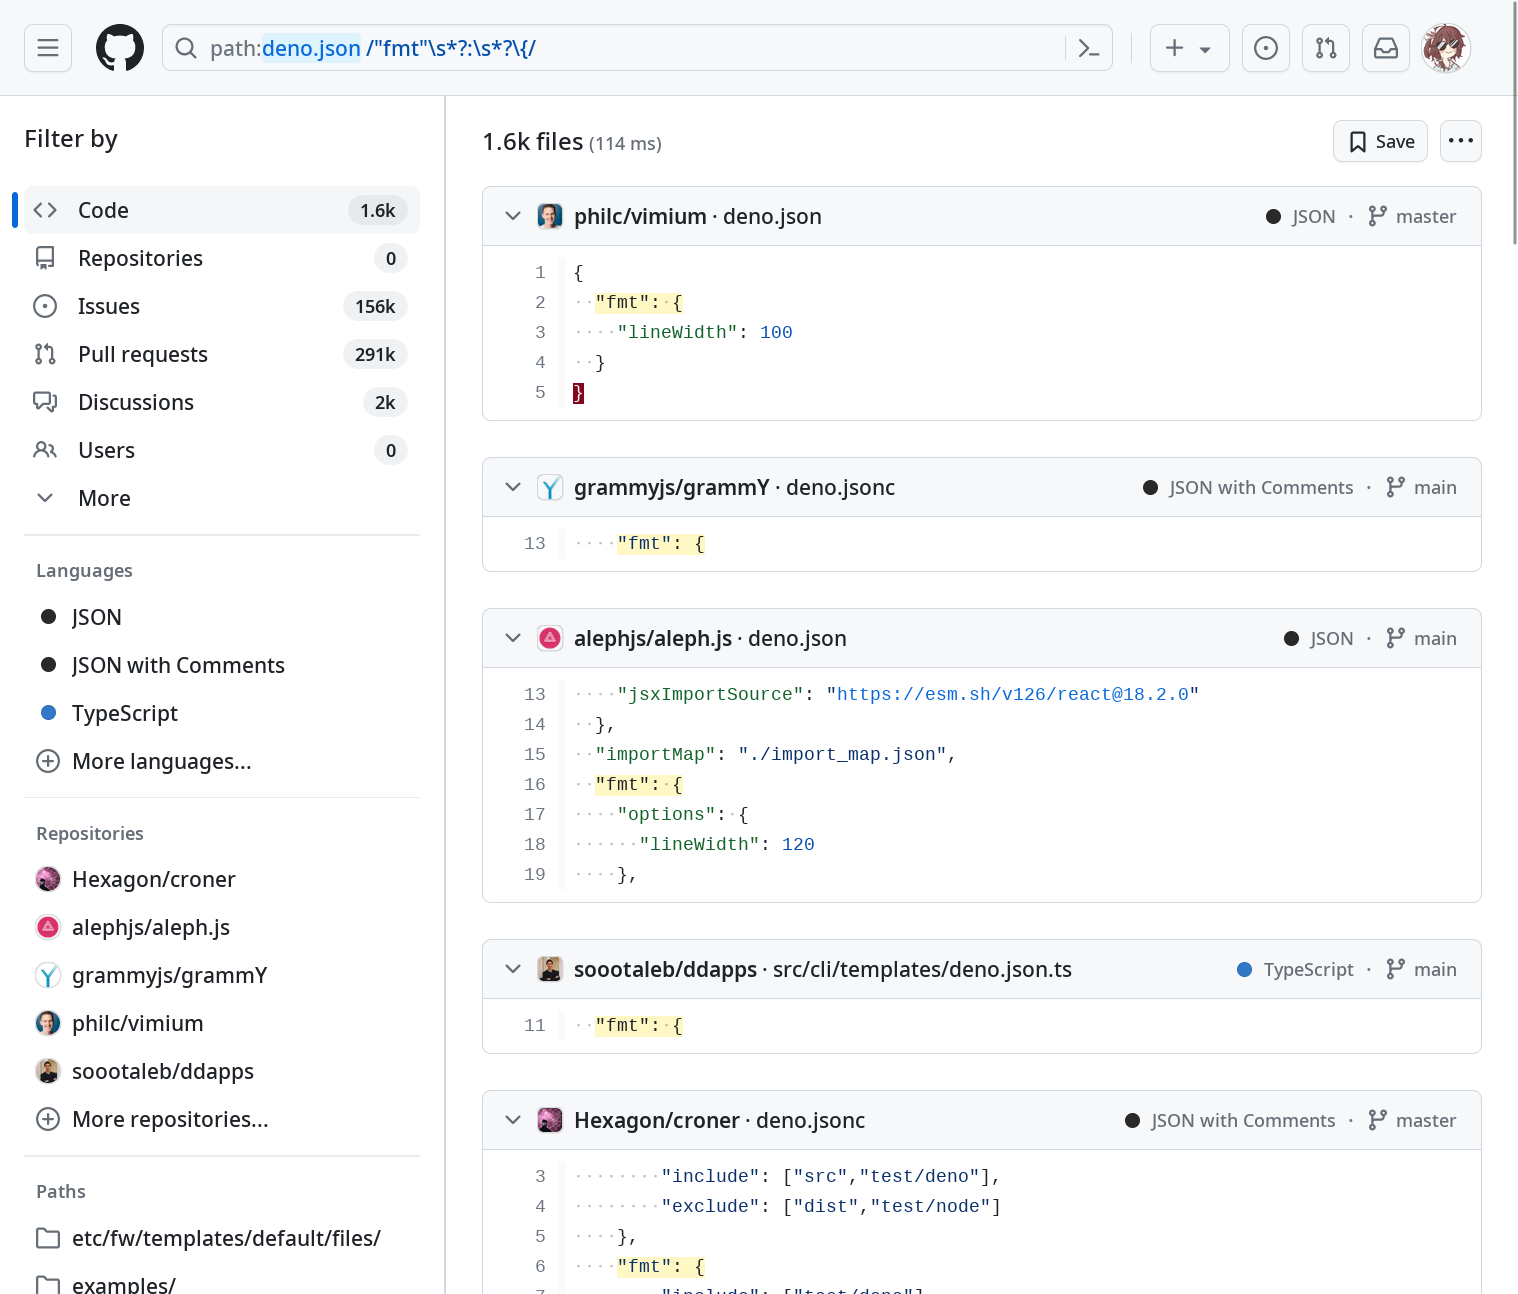This screenshot has height=1294, width=1518.
Task: Click soootaleb avatar in result header
Action: point(550,969)
